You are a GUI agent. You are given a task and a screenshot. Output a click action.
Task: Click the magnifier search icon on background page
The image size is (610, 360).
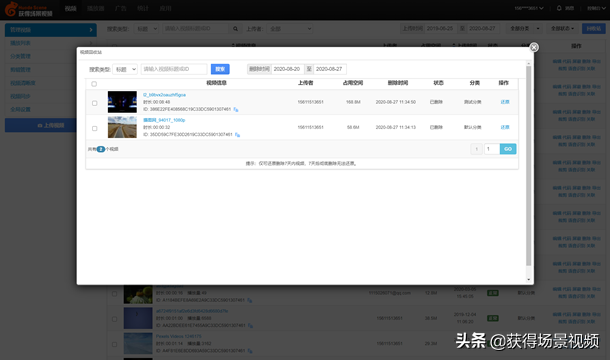(x=235, y=29)
